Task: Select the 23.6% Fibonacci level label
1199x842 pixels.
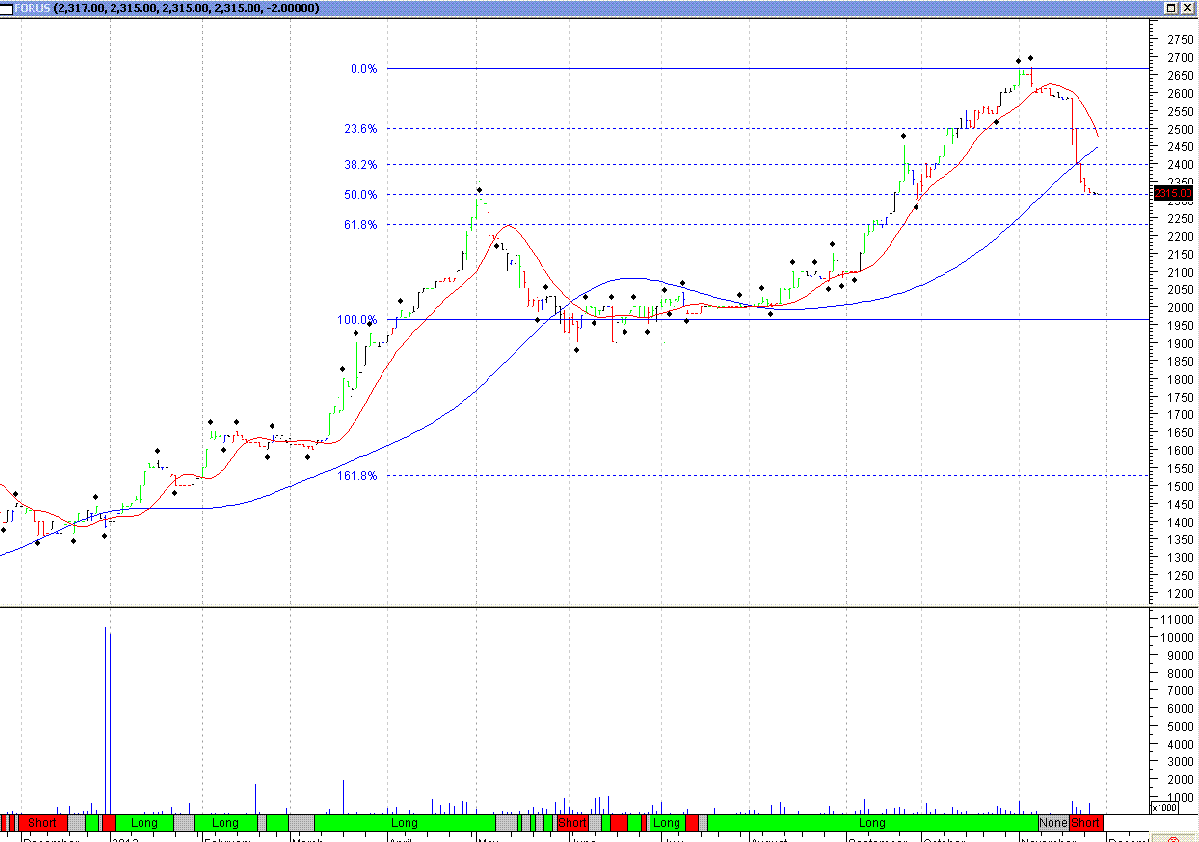Action: click(x=360, y=129)
